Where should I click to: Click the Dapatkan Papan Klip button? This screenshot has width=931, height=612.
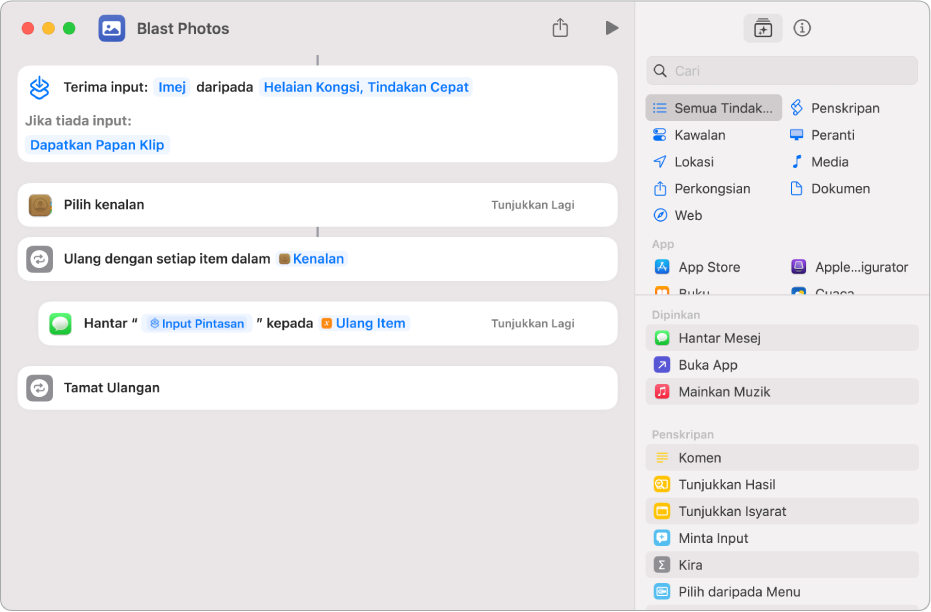point(98,145)
